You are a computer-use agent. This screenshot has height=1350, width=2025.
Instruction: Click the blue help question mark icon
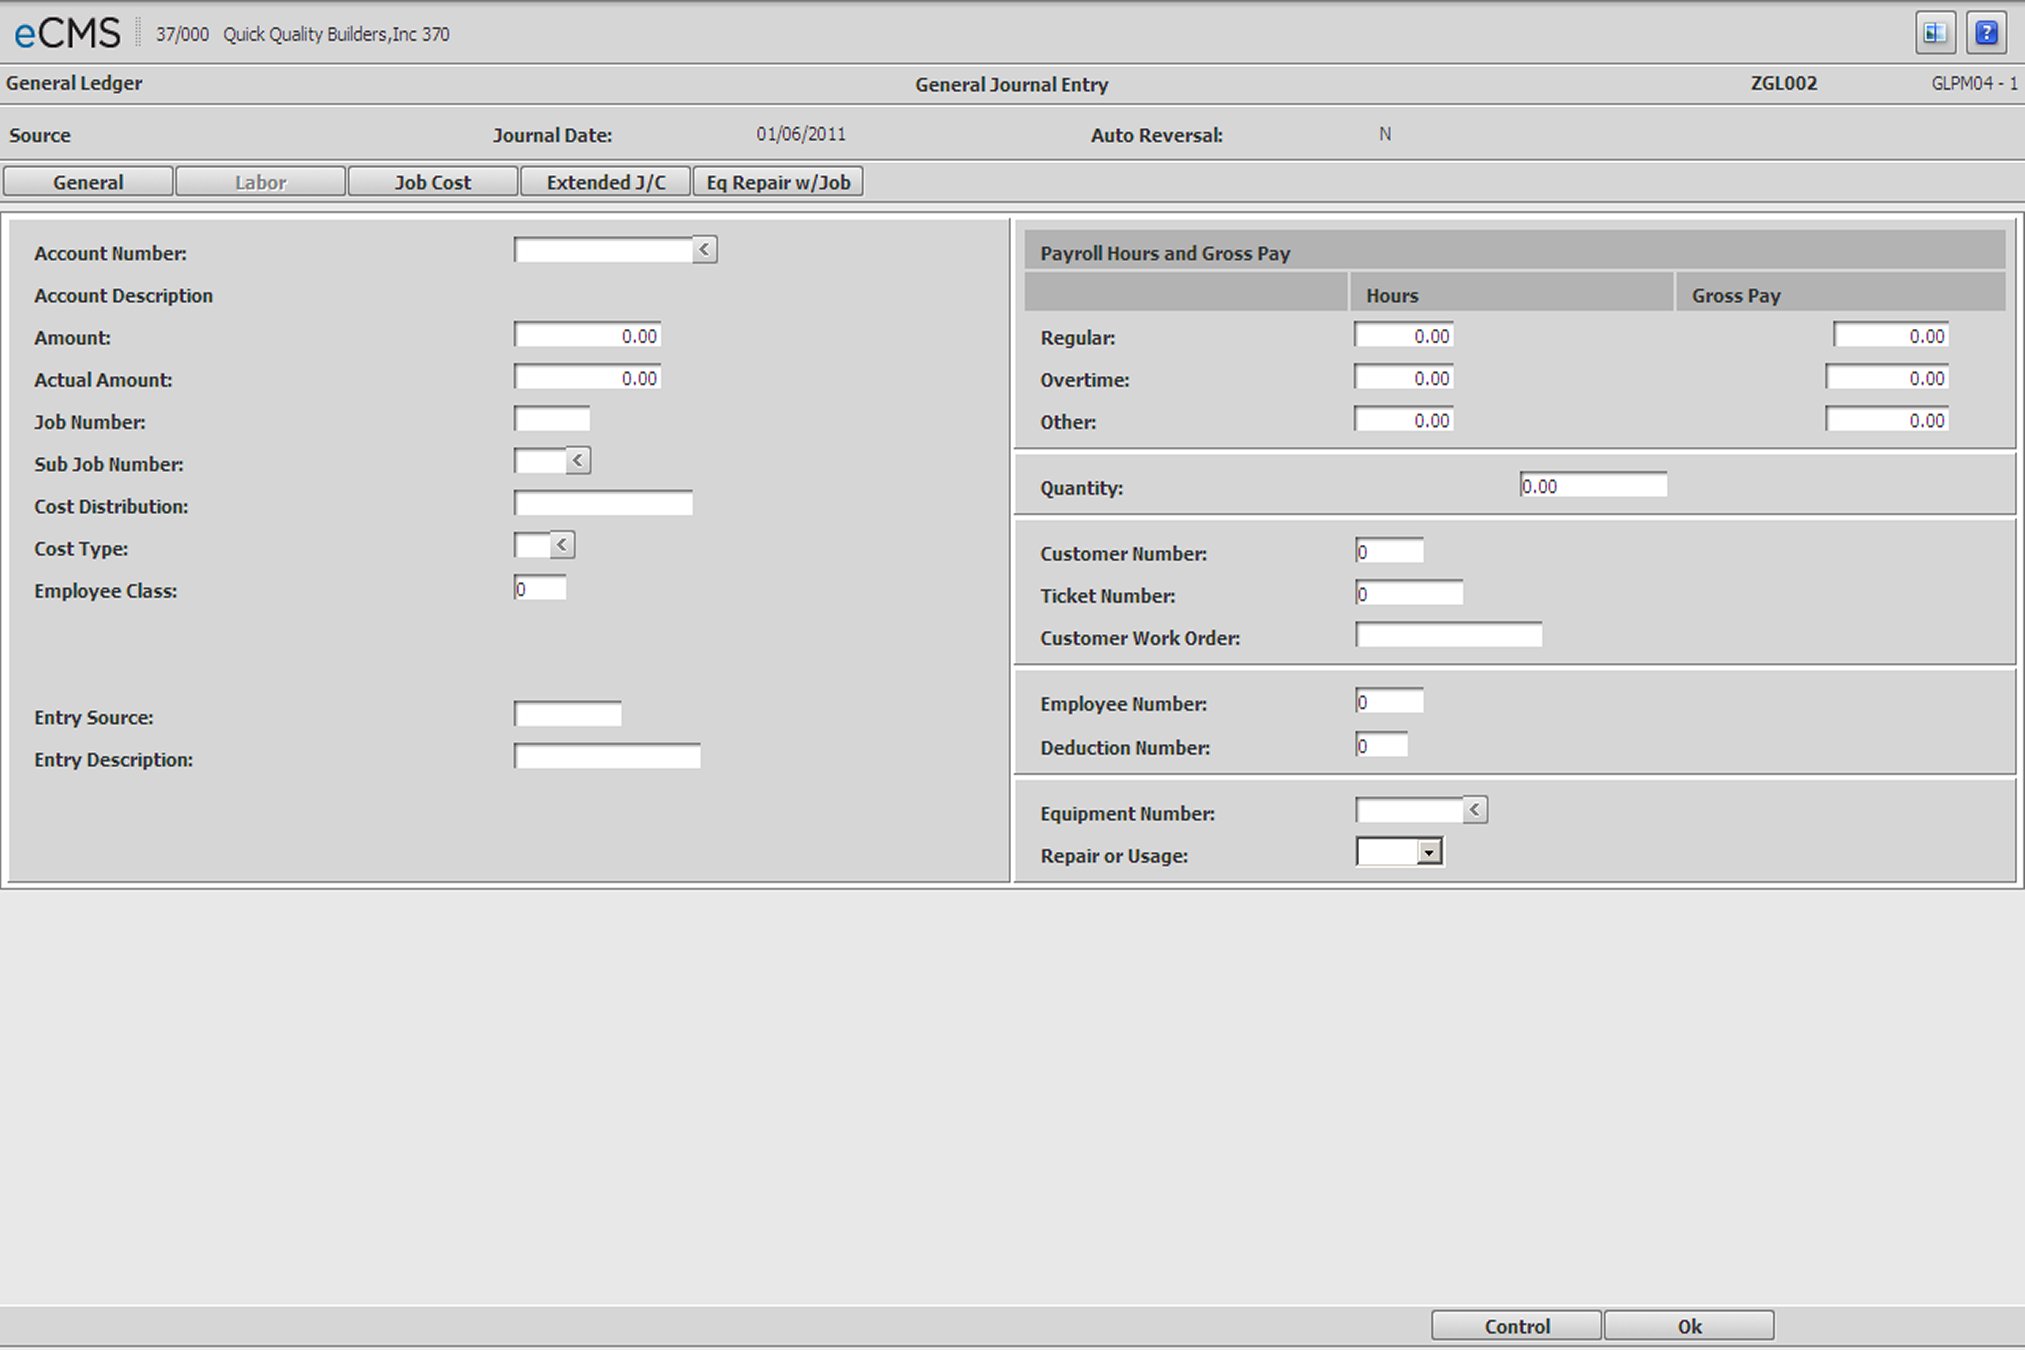pos(1986,33)
